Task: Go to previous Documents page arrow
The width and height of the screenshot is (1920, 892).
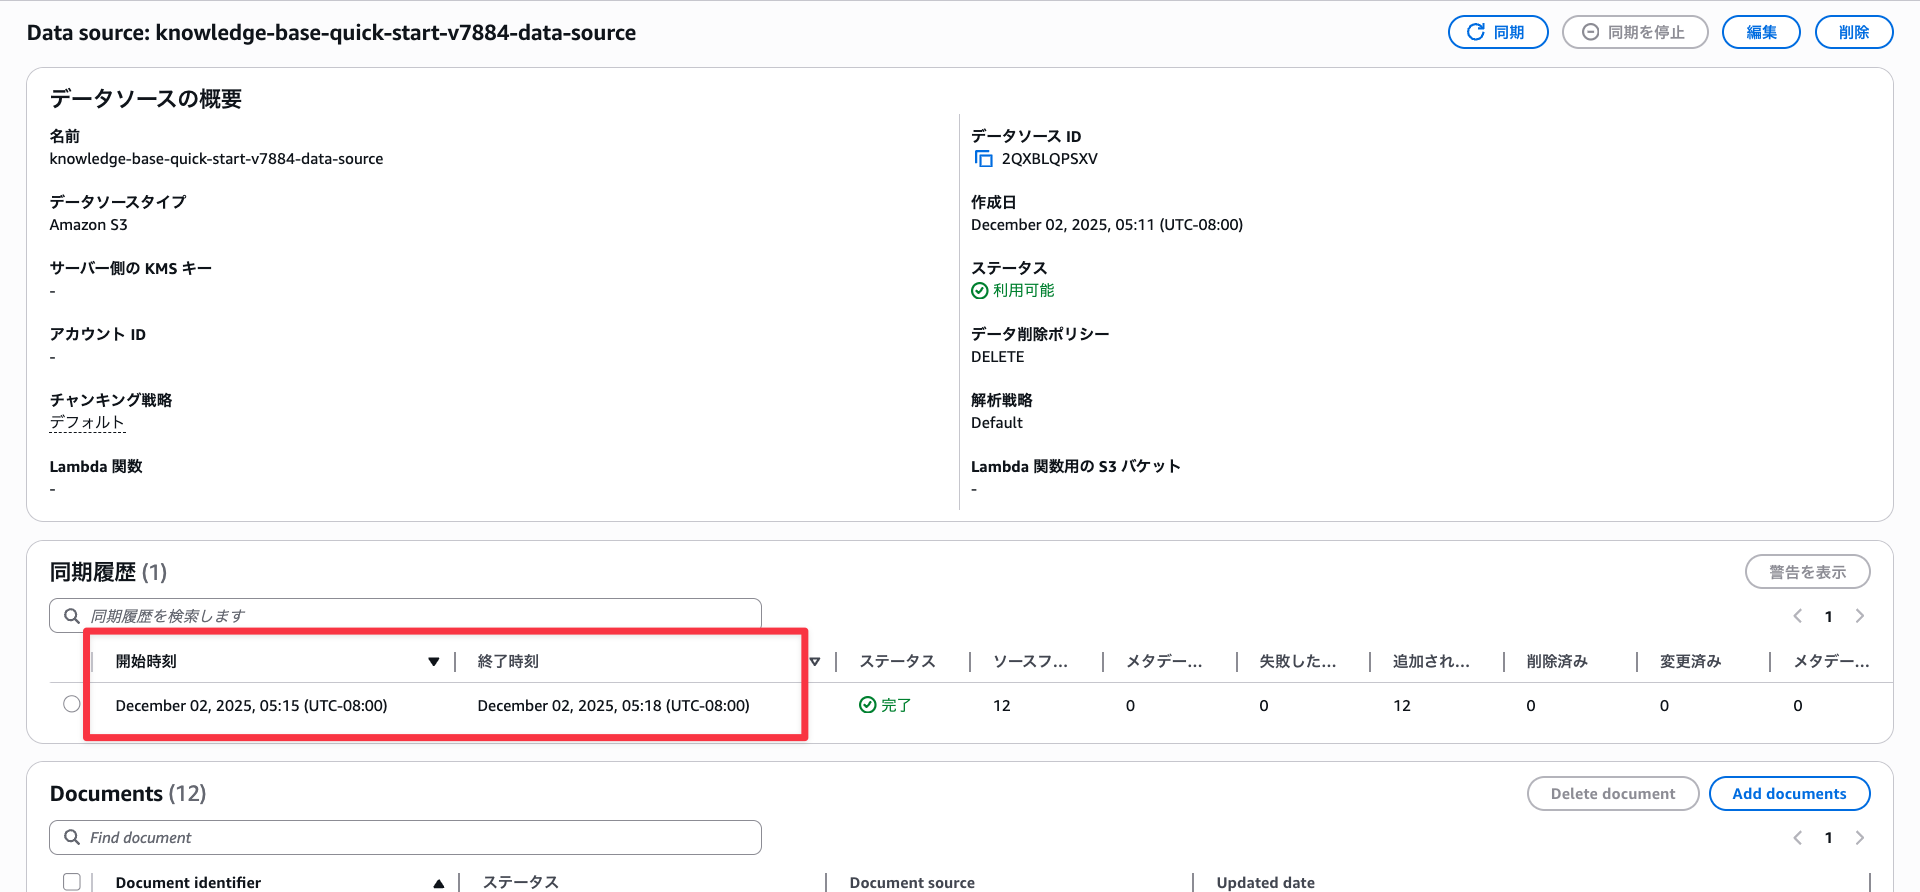Action: pos(1797,838)
